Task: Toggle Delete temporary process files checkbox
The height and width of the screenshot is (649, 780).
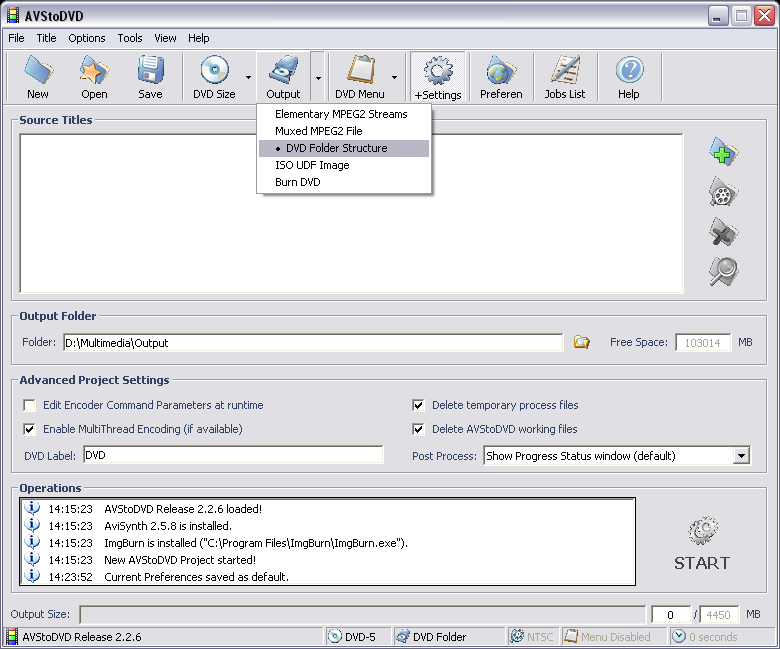Action: (418, 405)
